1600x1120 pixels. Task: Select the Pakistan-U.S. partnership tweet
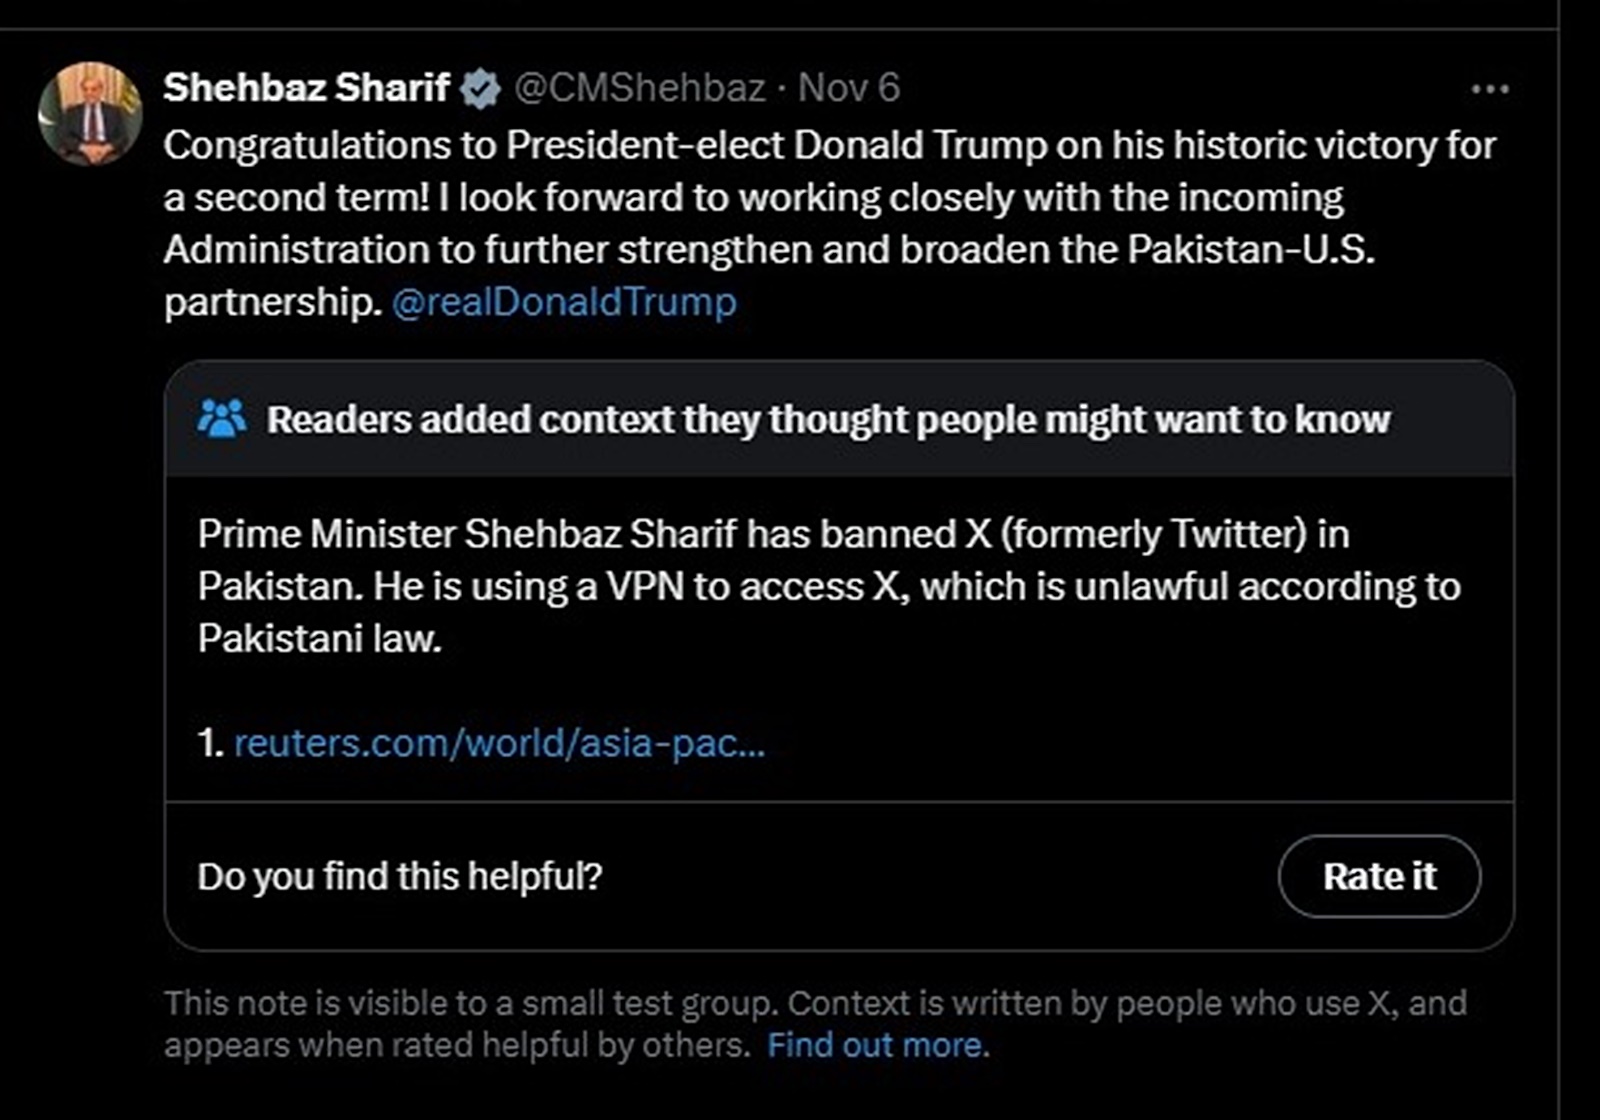click(830, 220)
